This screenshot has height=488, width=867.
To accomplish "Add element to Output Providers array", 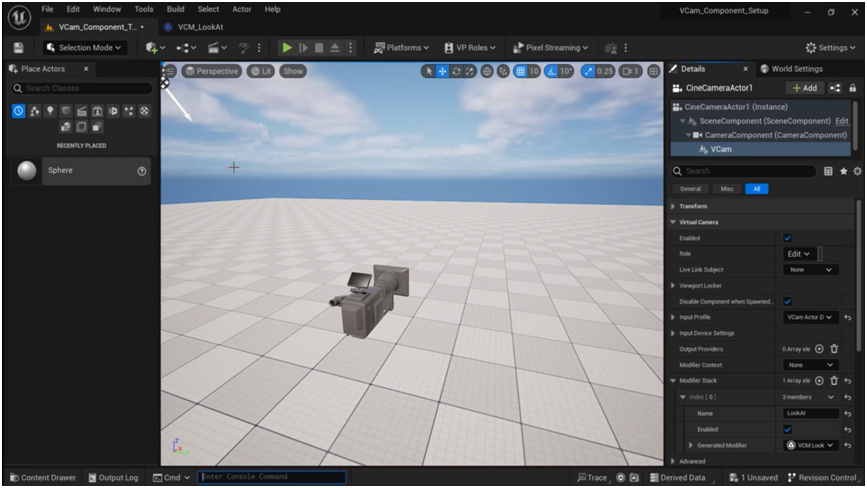I will (819, 349).
